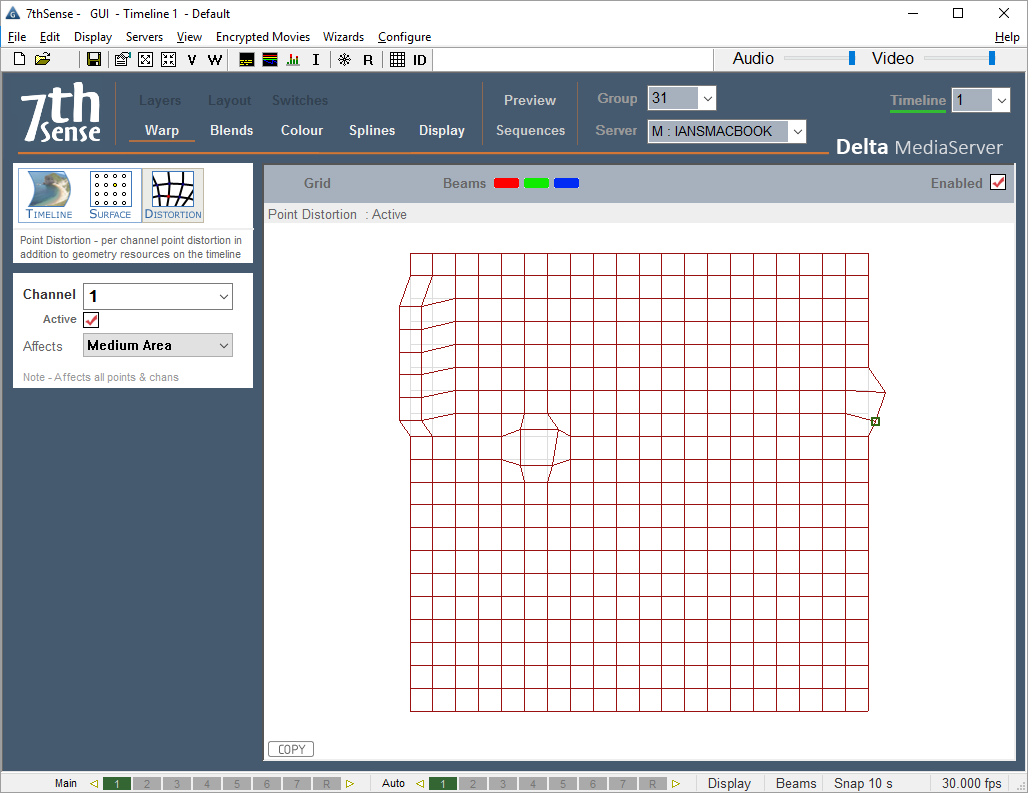1028x793 pixels.
Task: Open the Wizards menu
Action: (344, 37)
